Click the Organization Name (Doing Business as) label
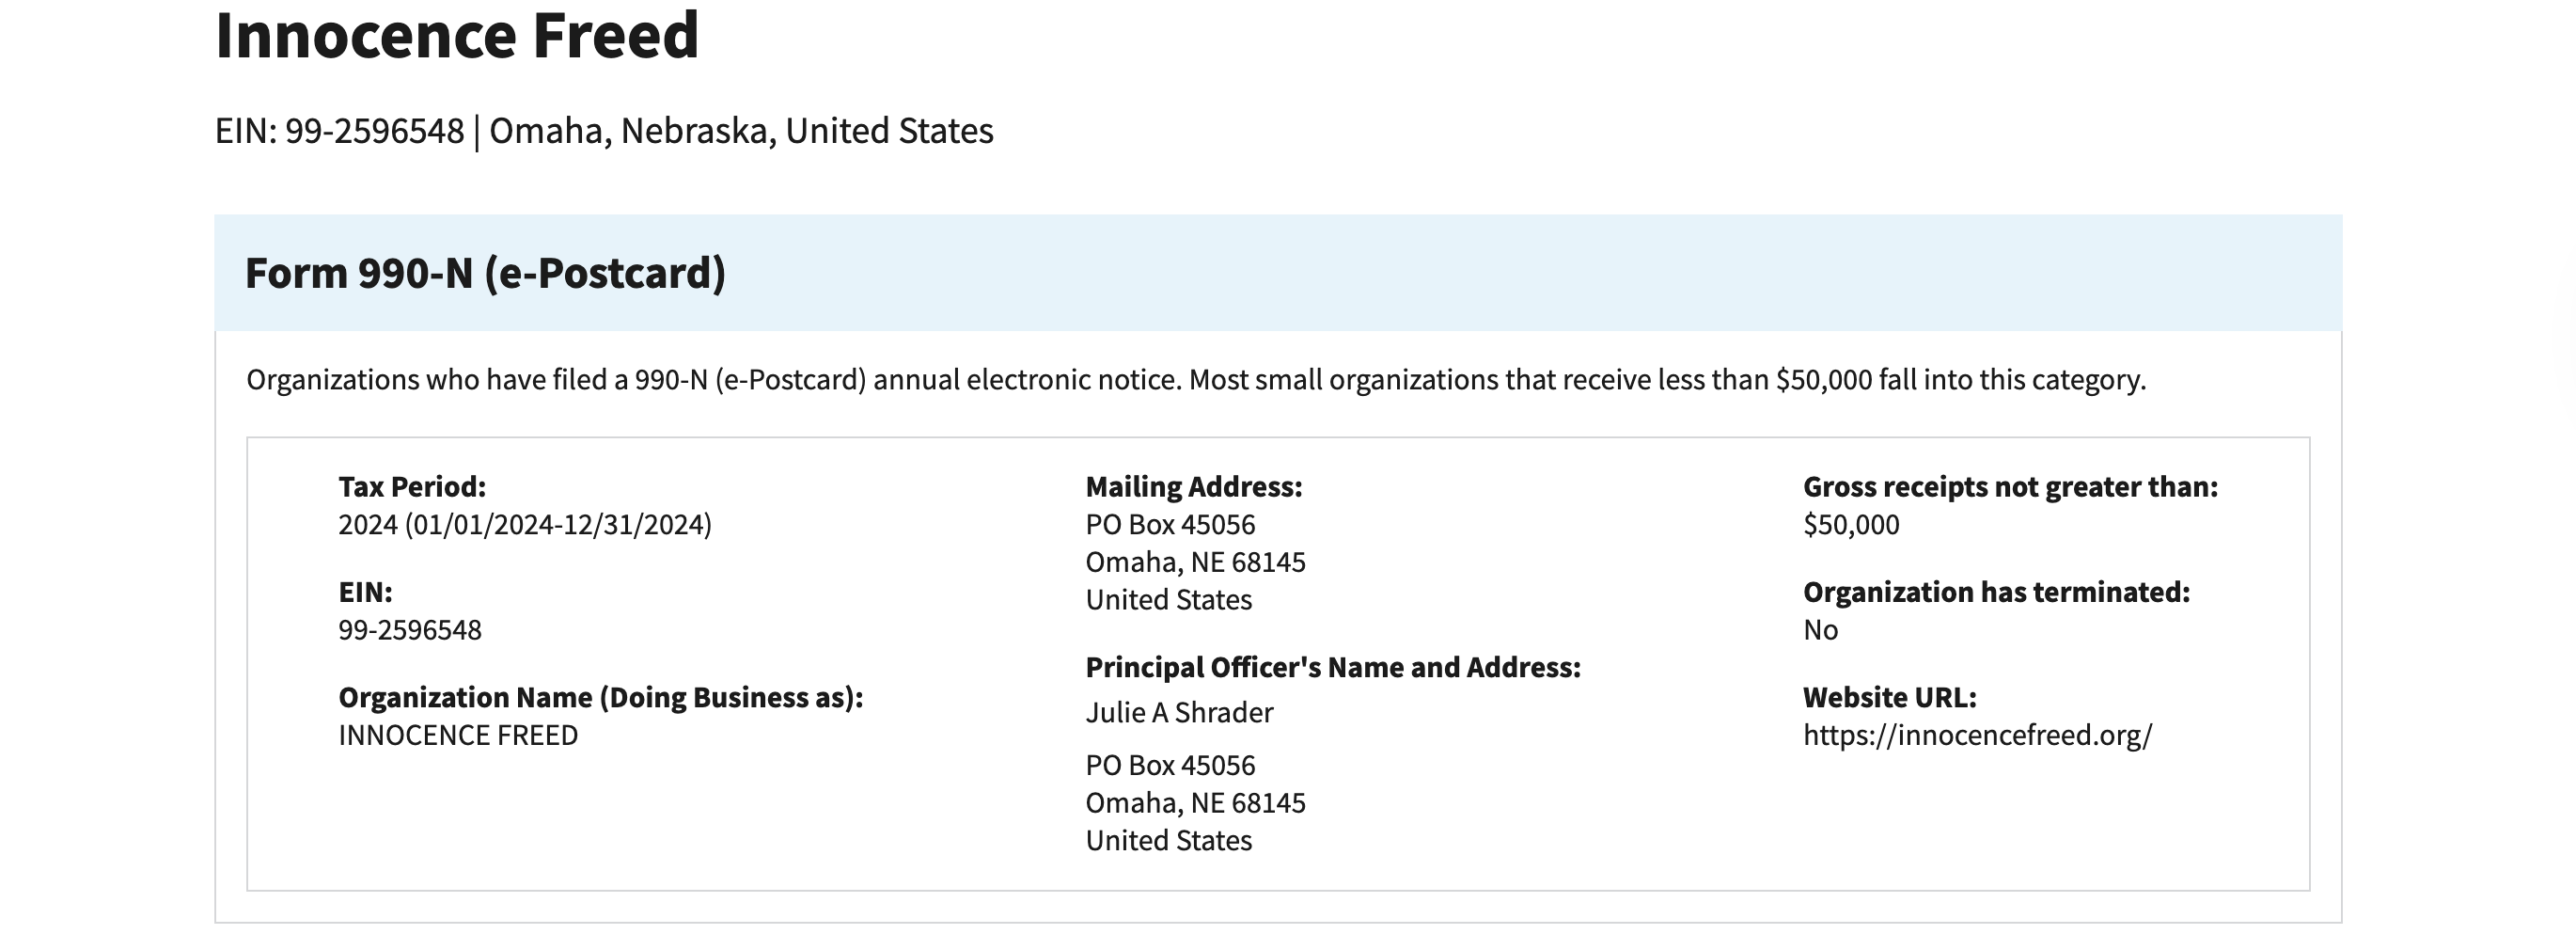The image size is (2576, 950). coord(600,698)
